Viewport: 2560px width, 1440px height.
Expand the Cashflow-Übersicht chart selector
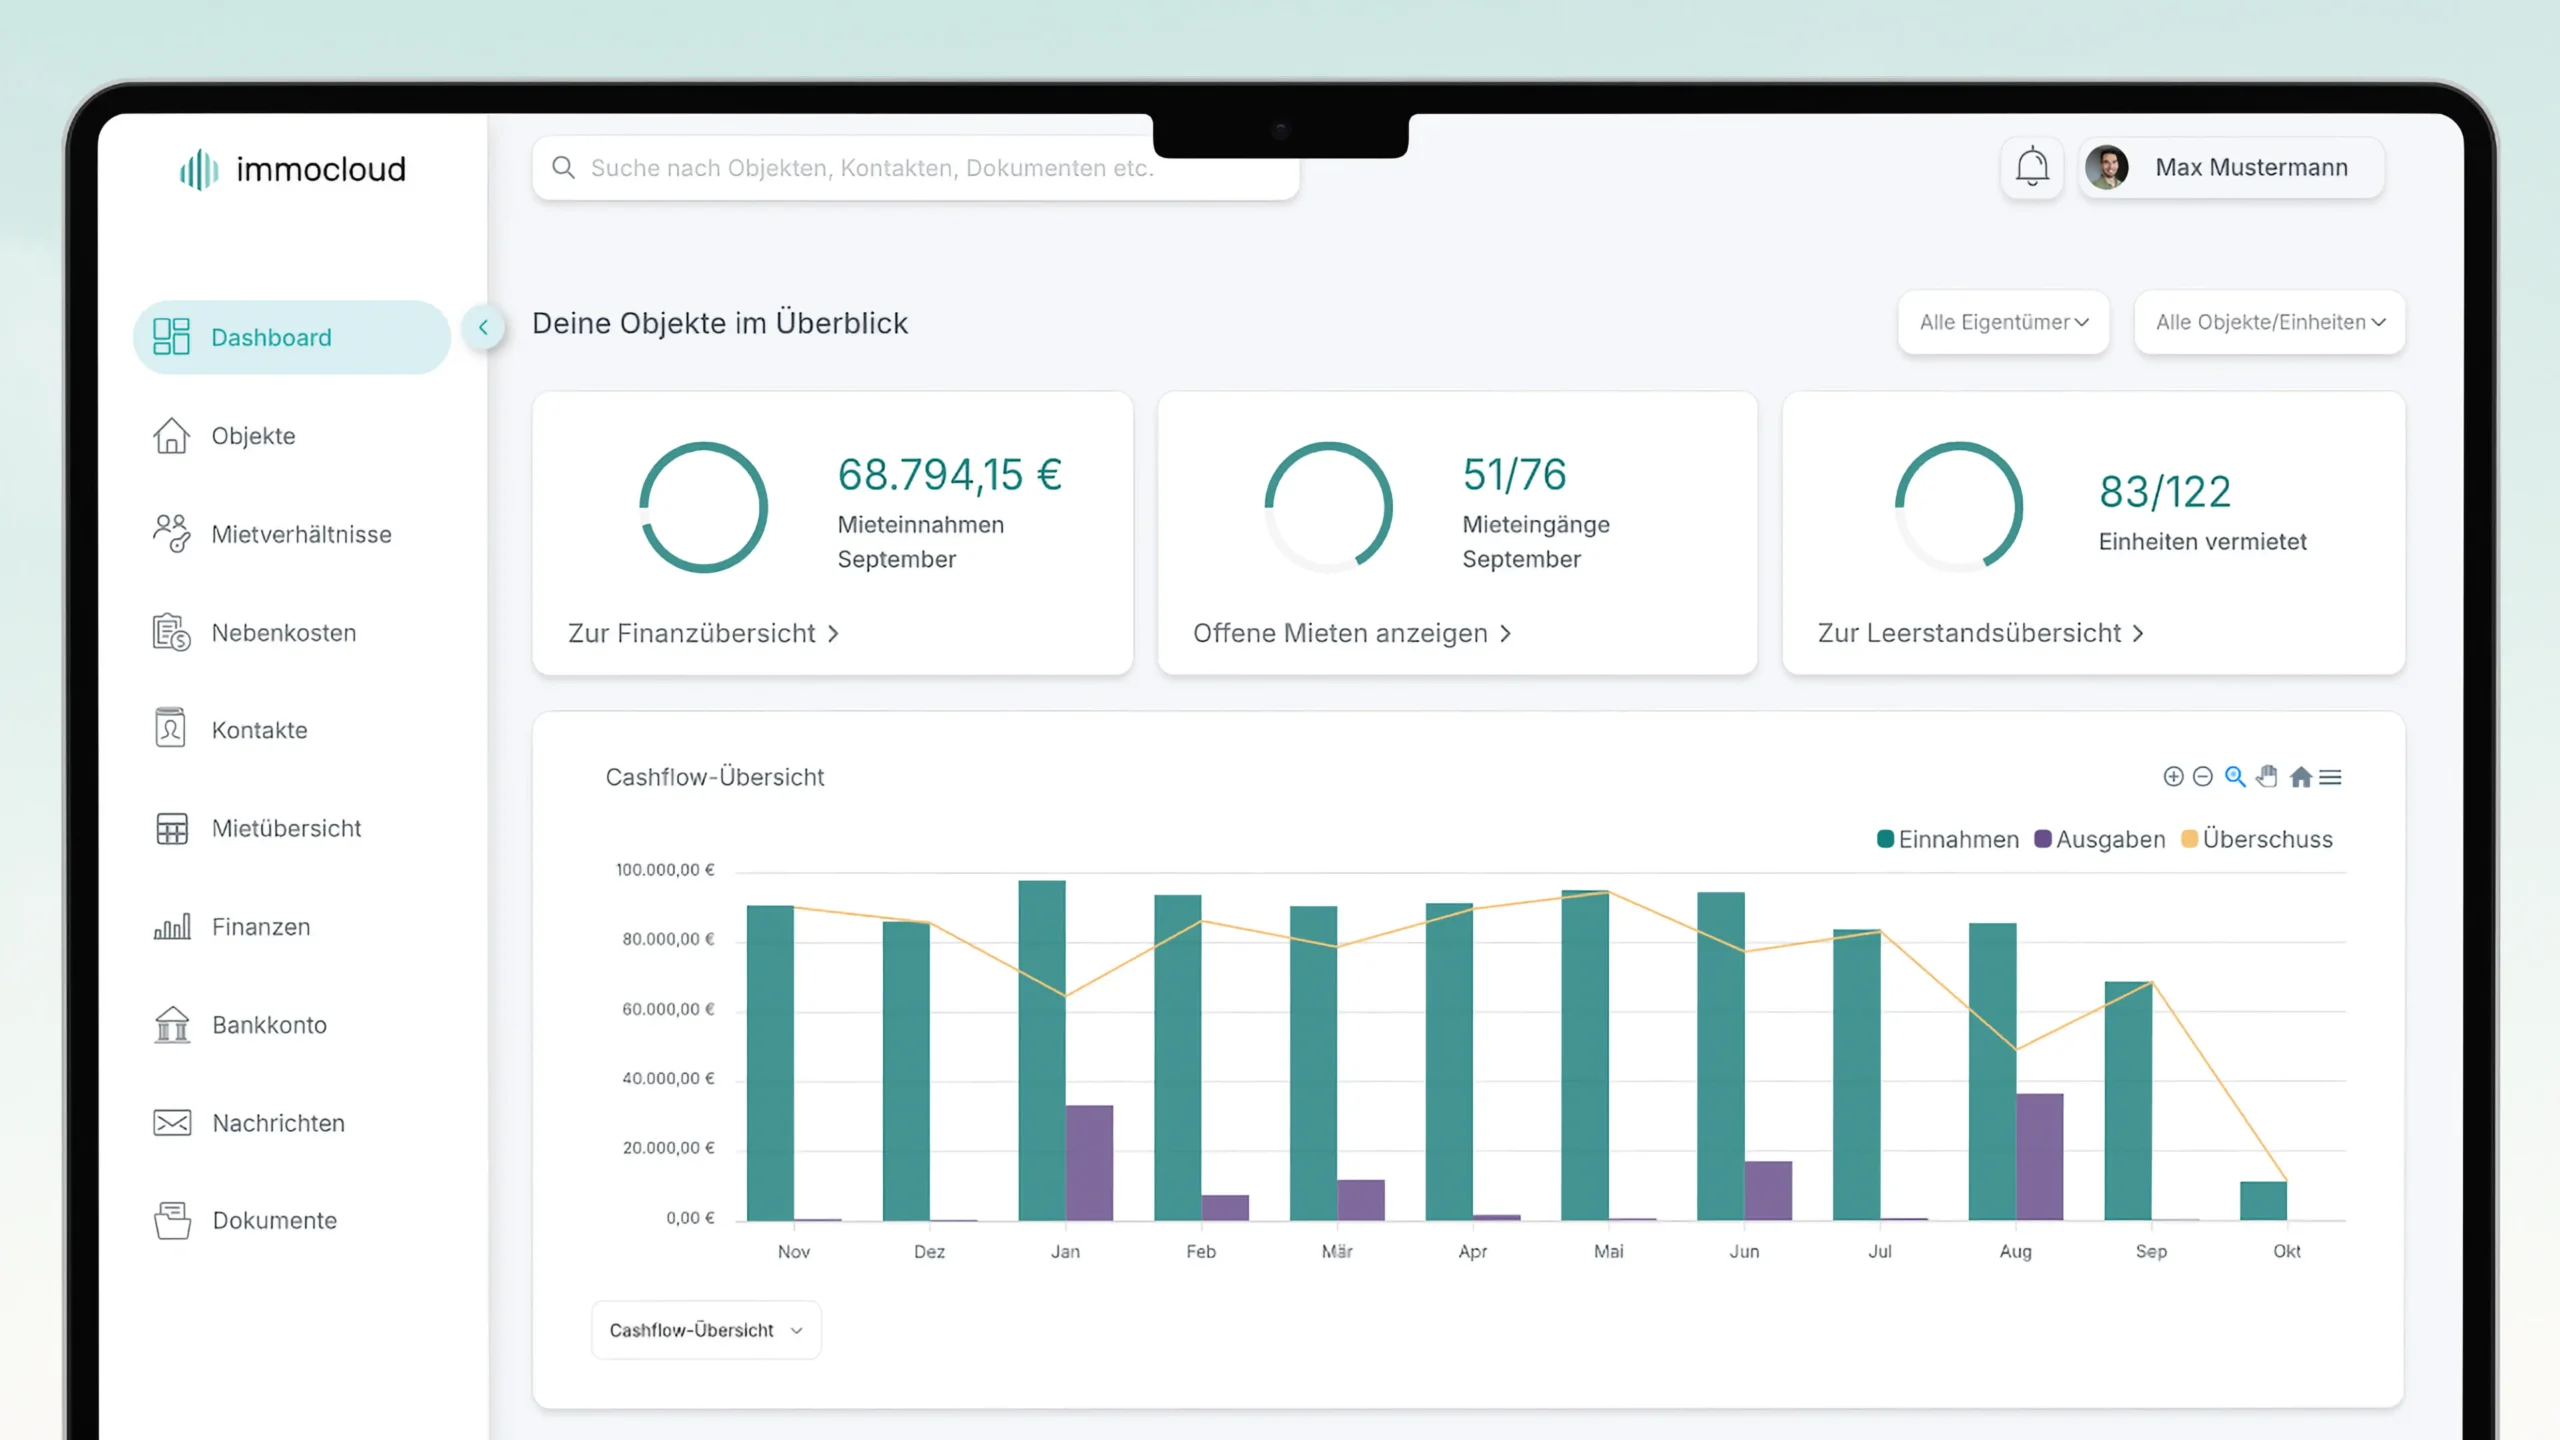706,1330
